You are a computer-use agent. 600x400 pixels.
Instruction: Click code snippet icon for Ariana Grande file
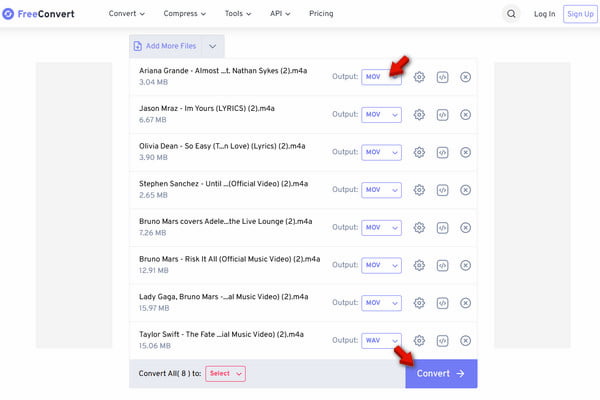click(442, 77)
